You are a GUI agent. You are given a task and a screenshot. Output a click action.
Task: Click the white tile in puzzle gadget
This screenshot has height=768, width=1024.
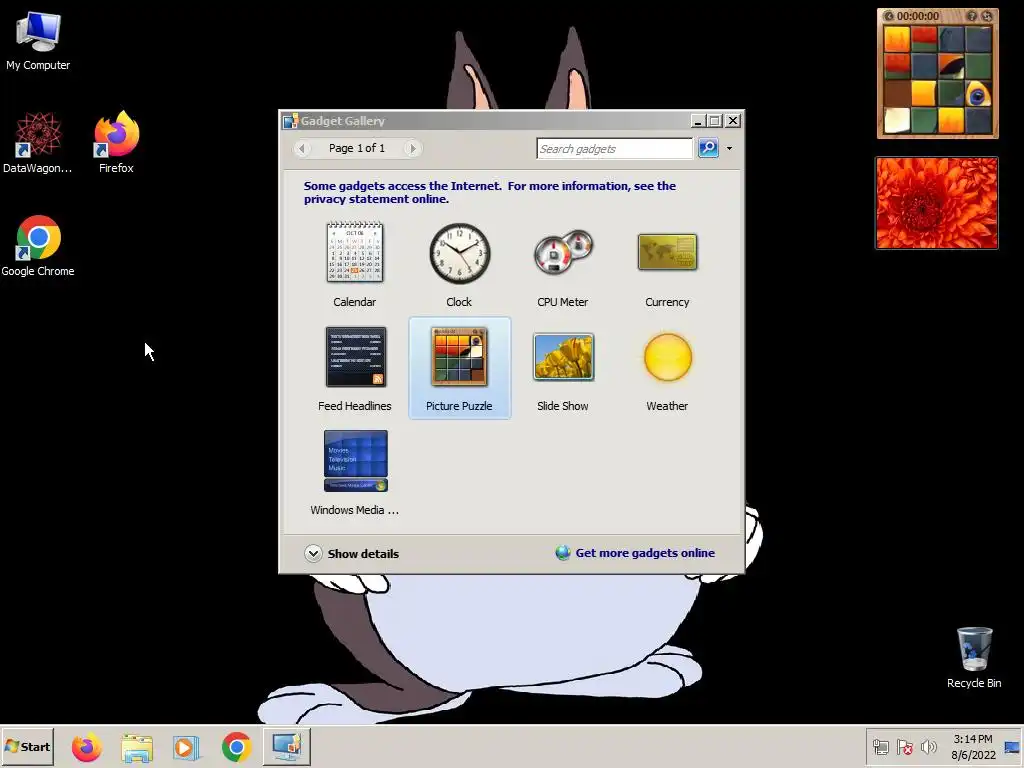pyautogui.click(x=897, y=120)
